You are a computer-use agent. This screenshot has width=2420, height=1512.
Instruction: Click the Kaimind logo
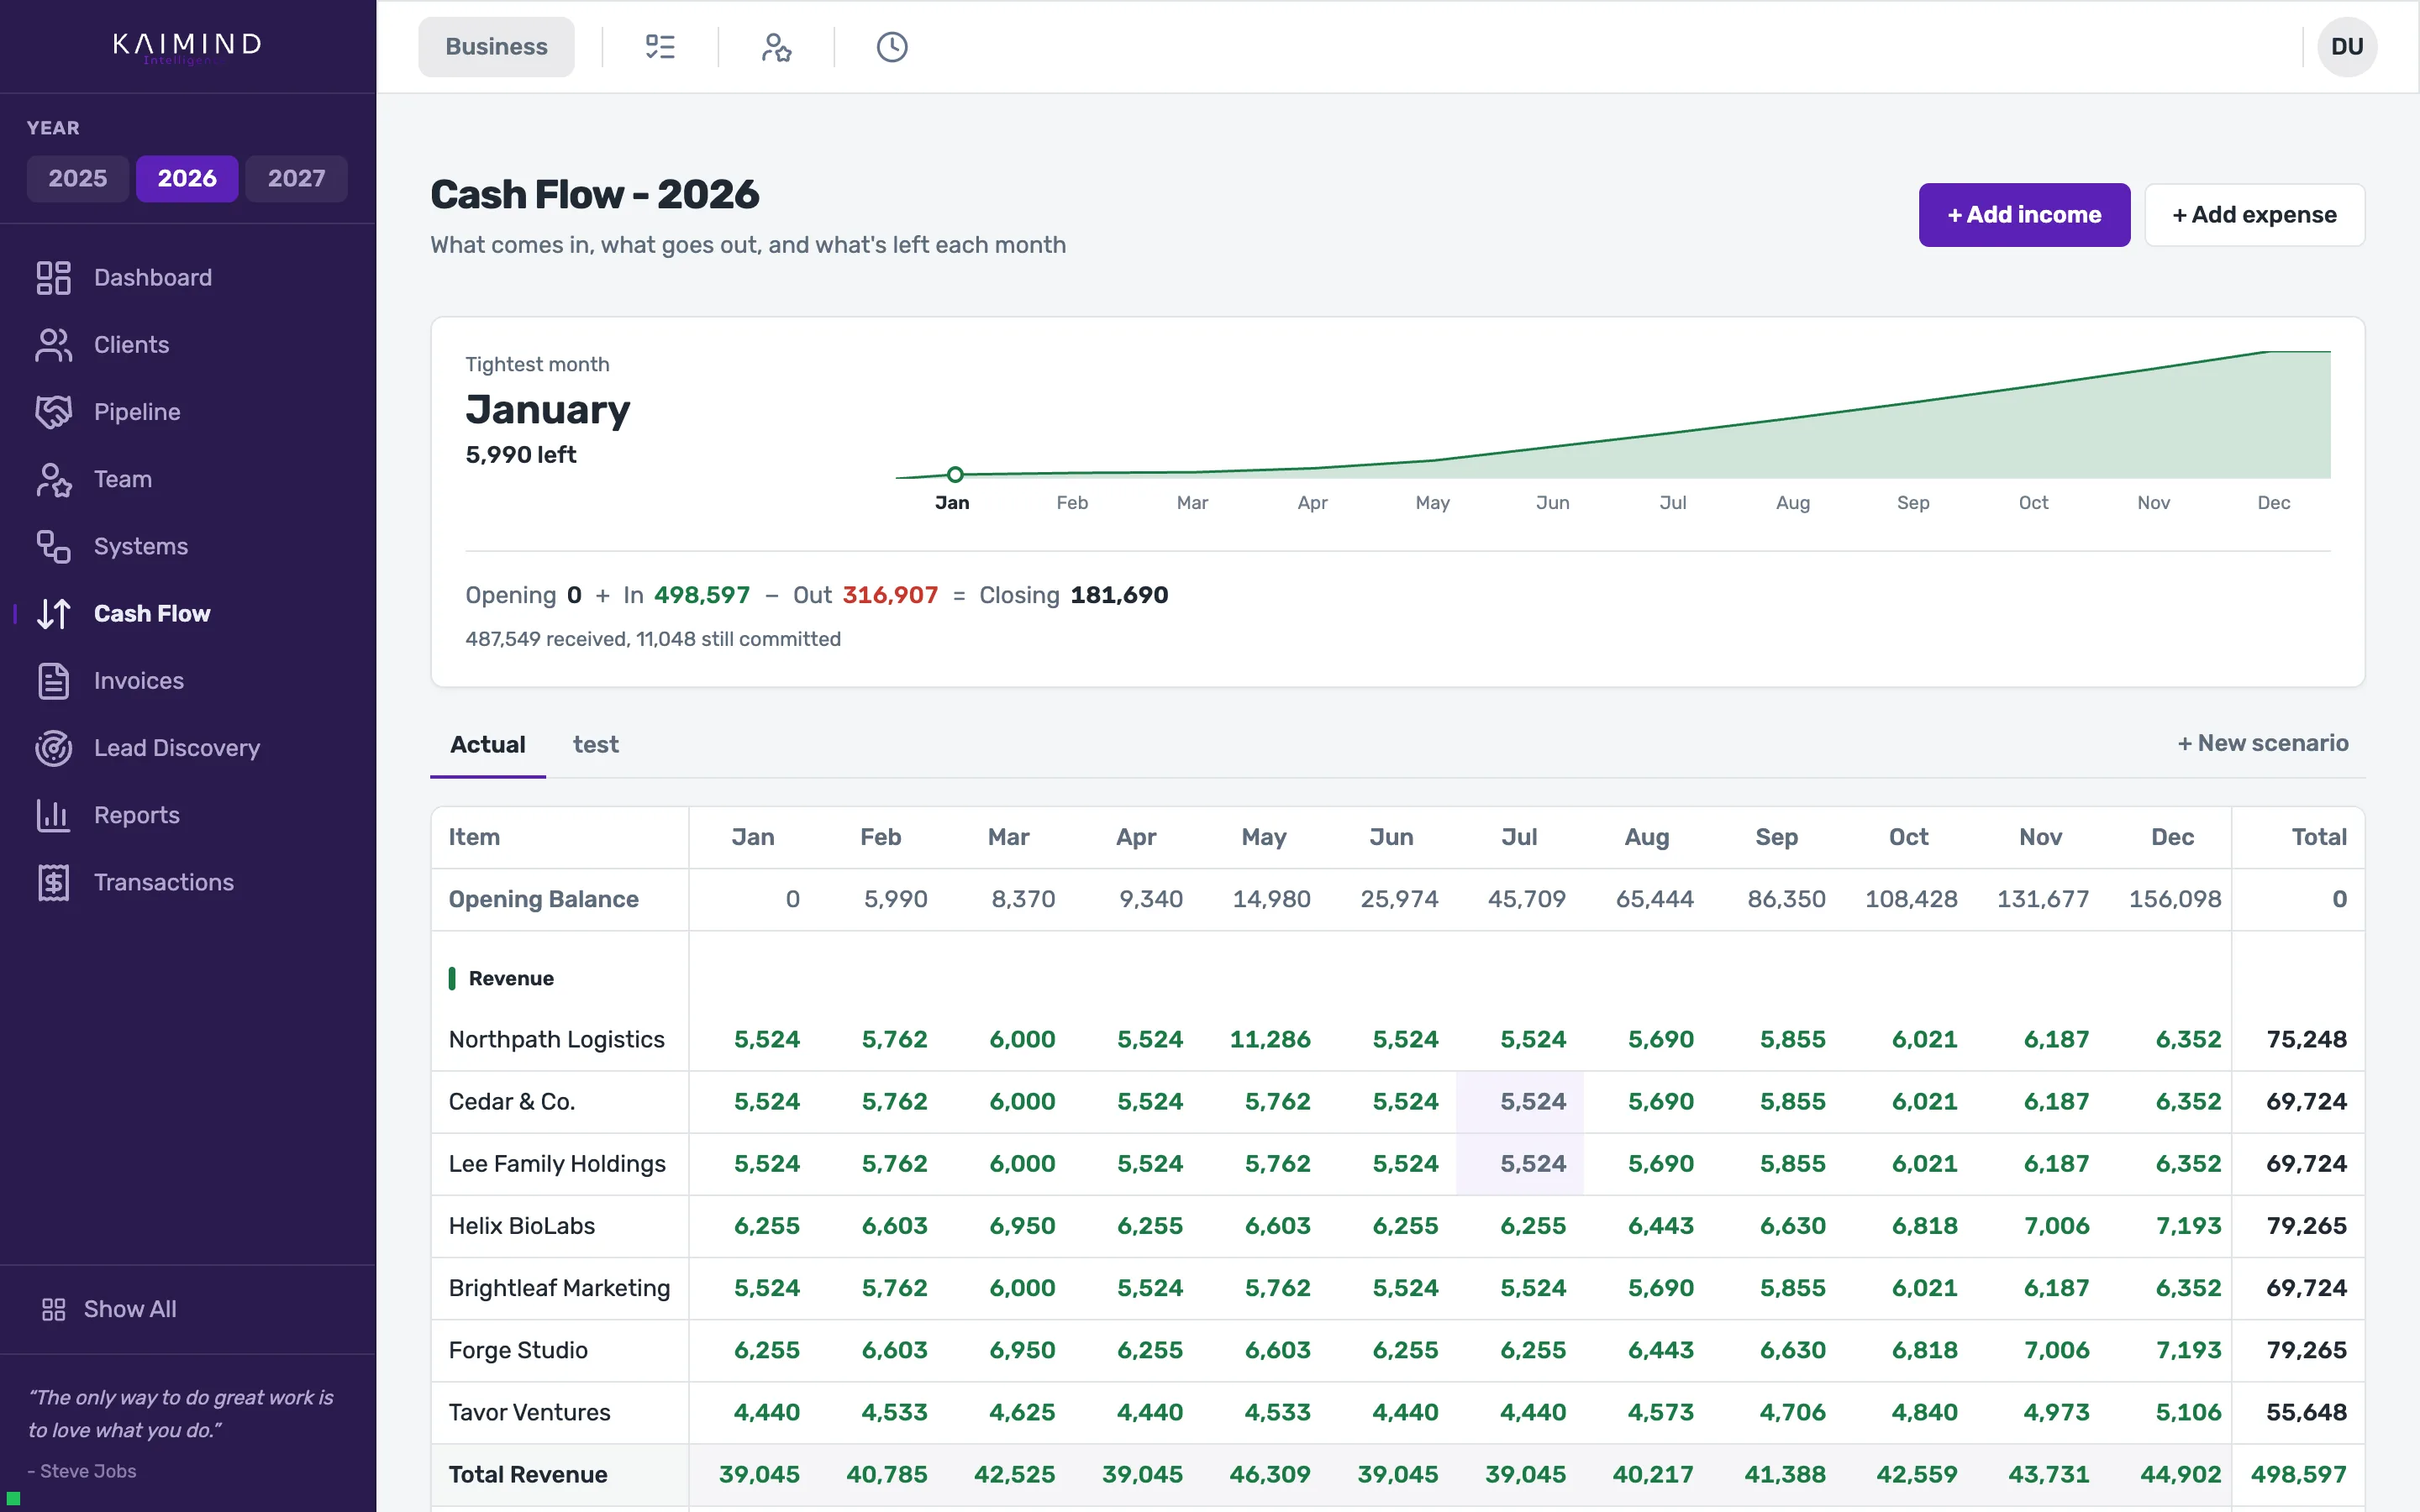click(187, 47)
